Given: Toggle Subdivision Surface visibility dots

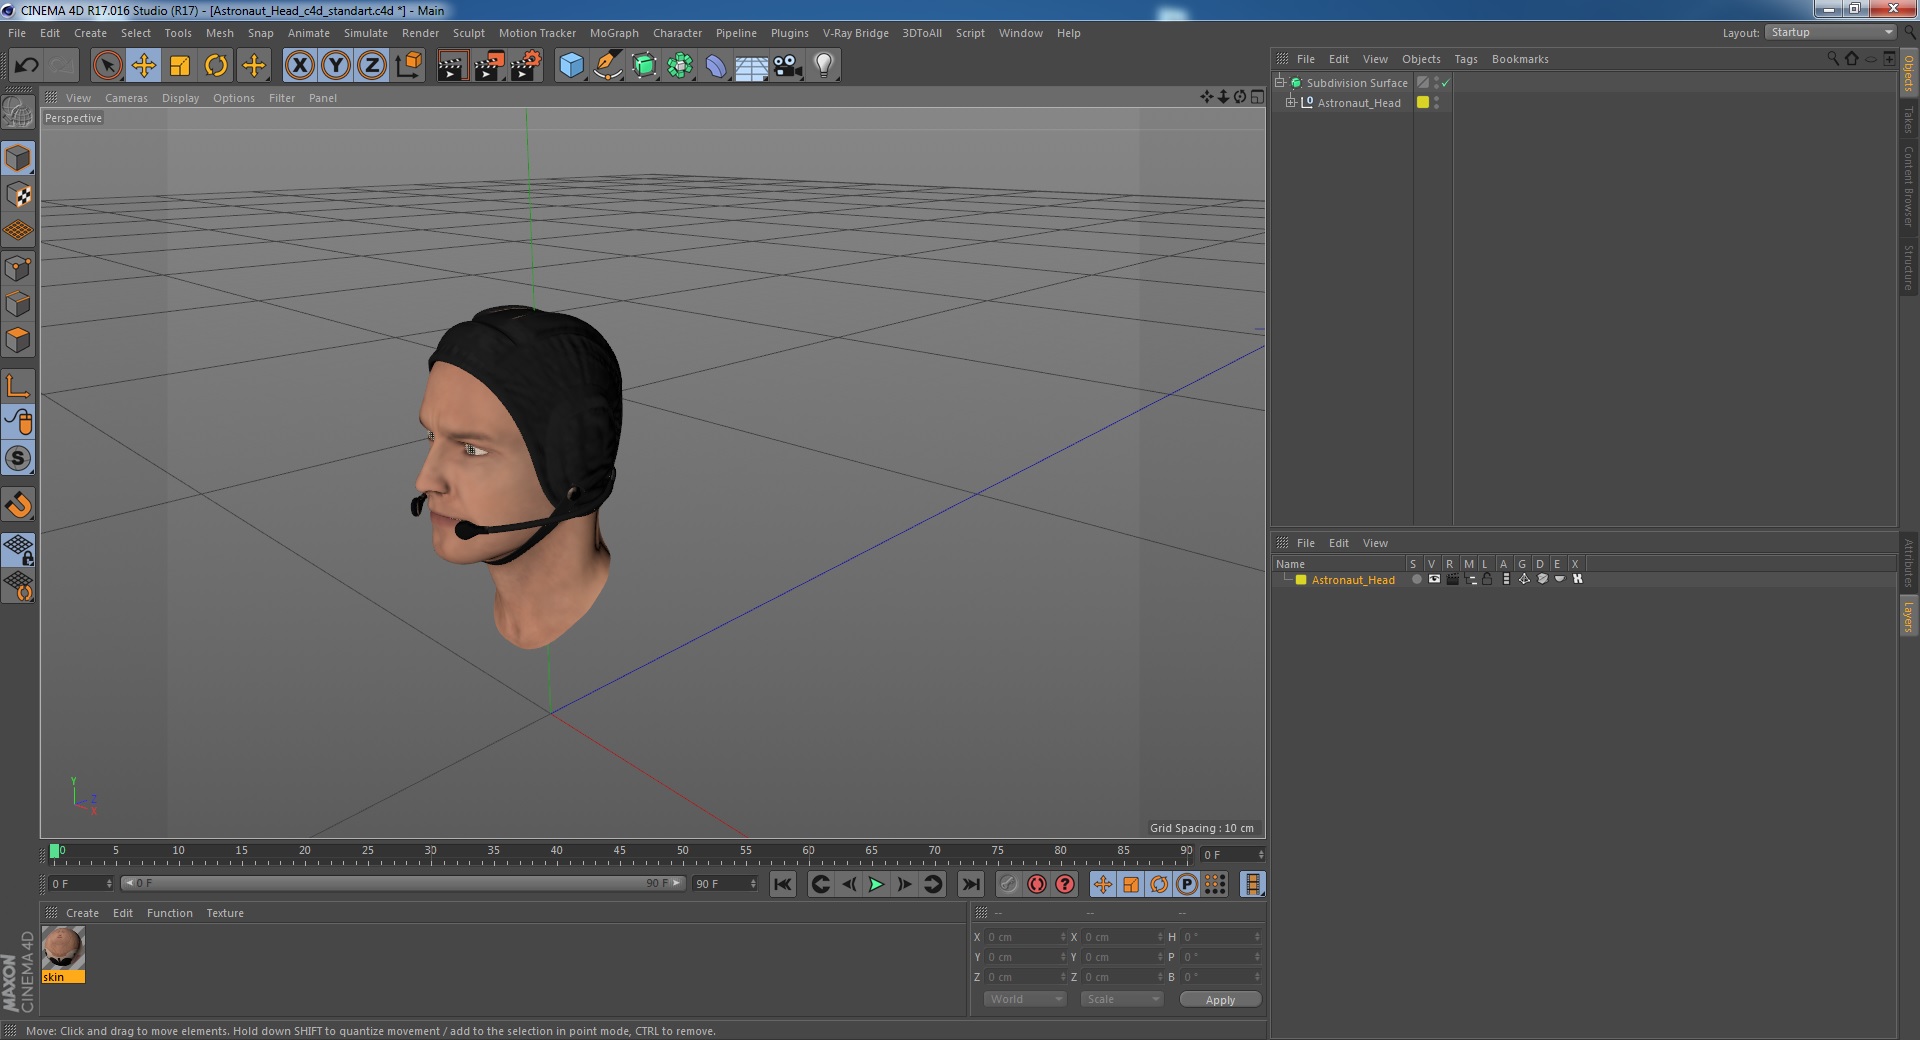Looking at the screenshot, I should [x=1437, y=83].
